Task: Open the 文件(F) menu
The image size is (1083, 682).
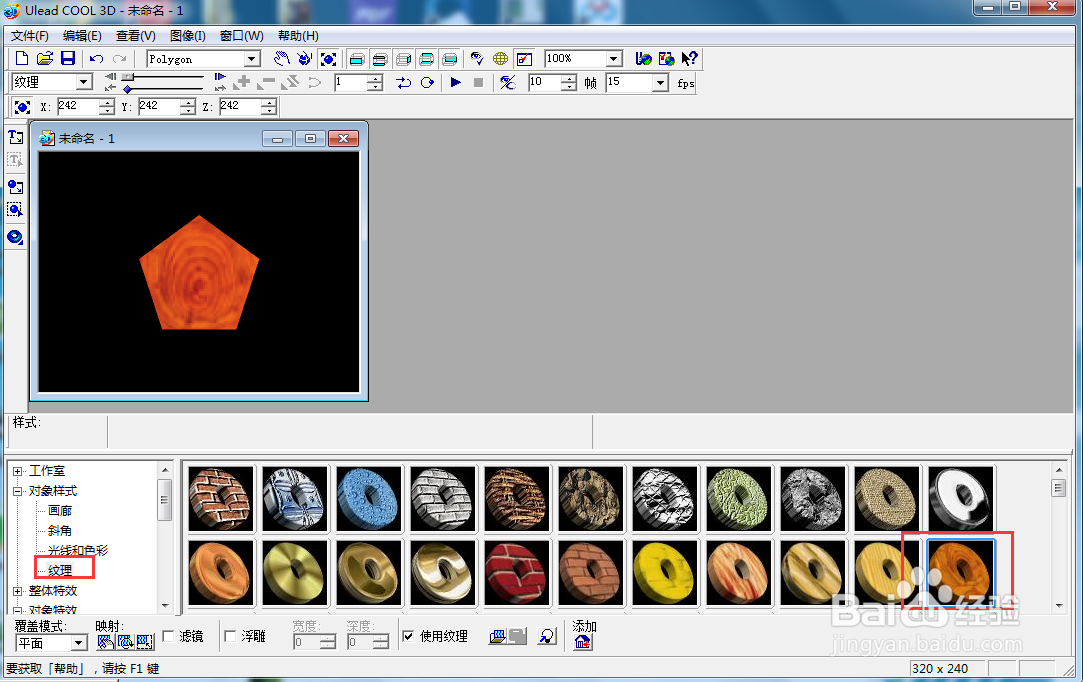Action: click(x=30, y=36)
